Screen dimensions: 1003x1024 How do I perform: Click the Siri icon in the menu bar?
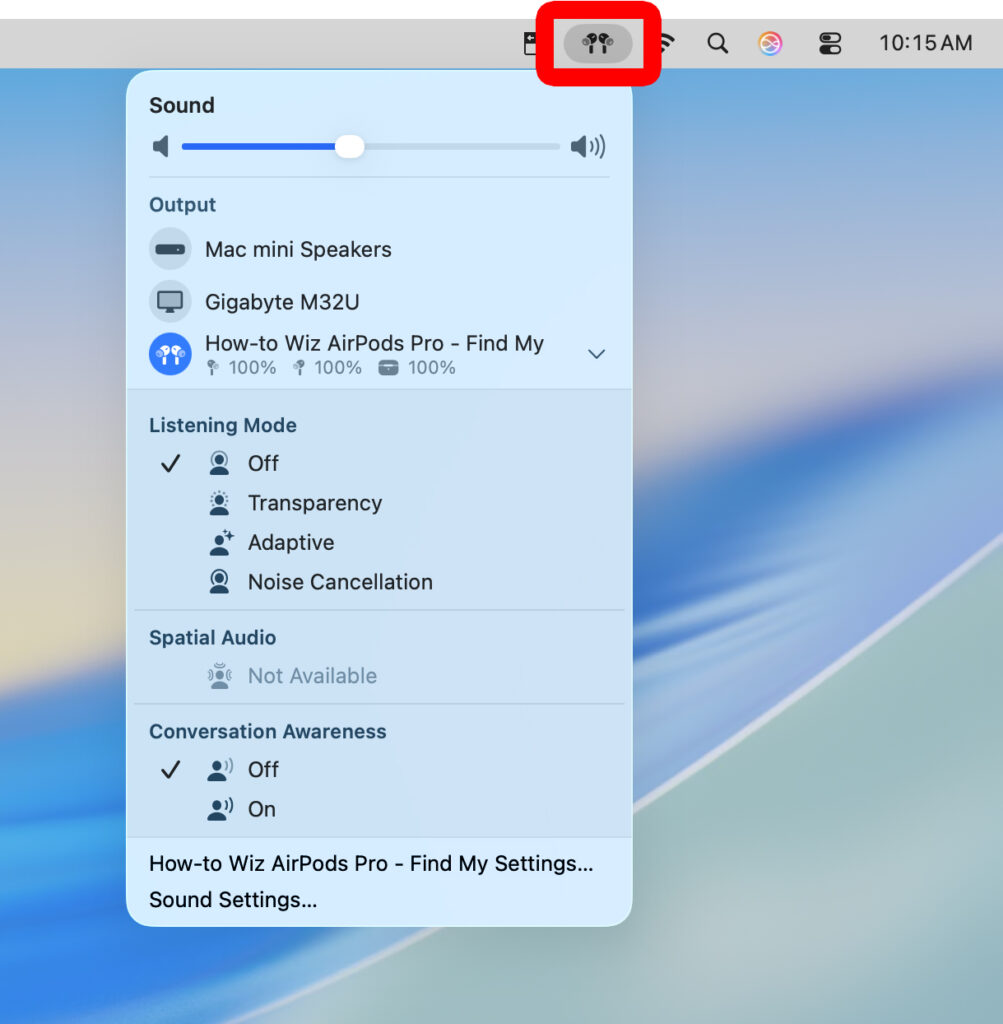(x=770, y=43)
